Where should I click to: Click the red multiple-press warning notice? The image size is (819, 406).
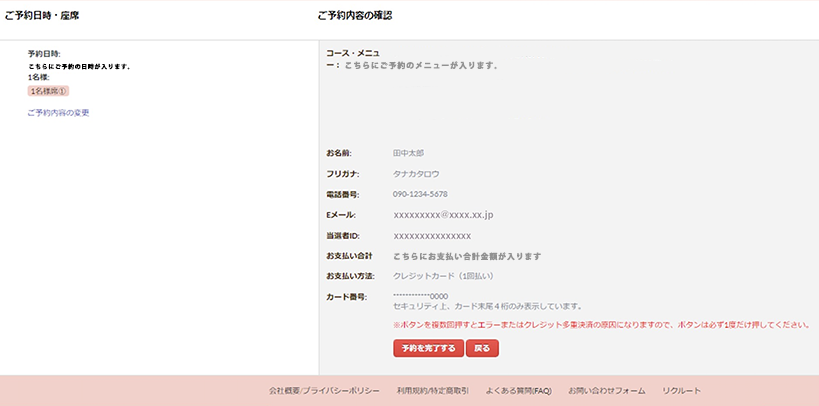(600, 325)
